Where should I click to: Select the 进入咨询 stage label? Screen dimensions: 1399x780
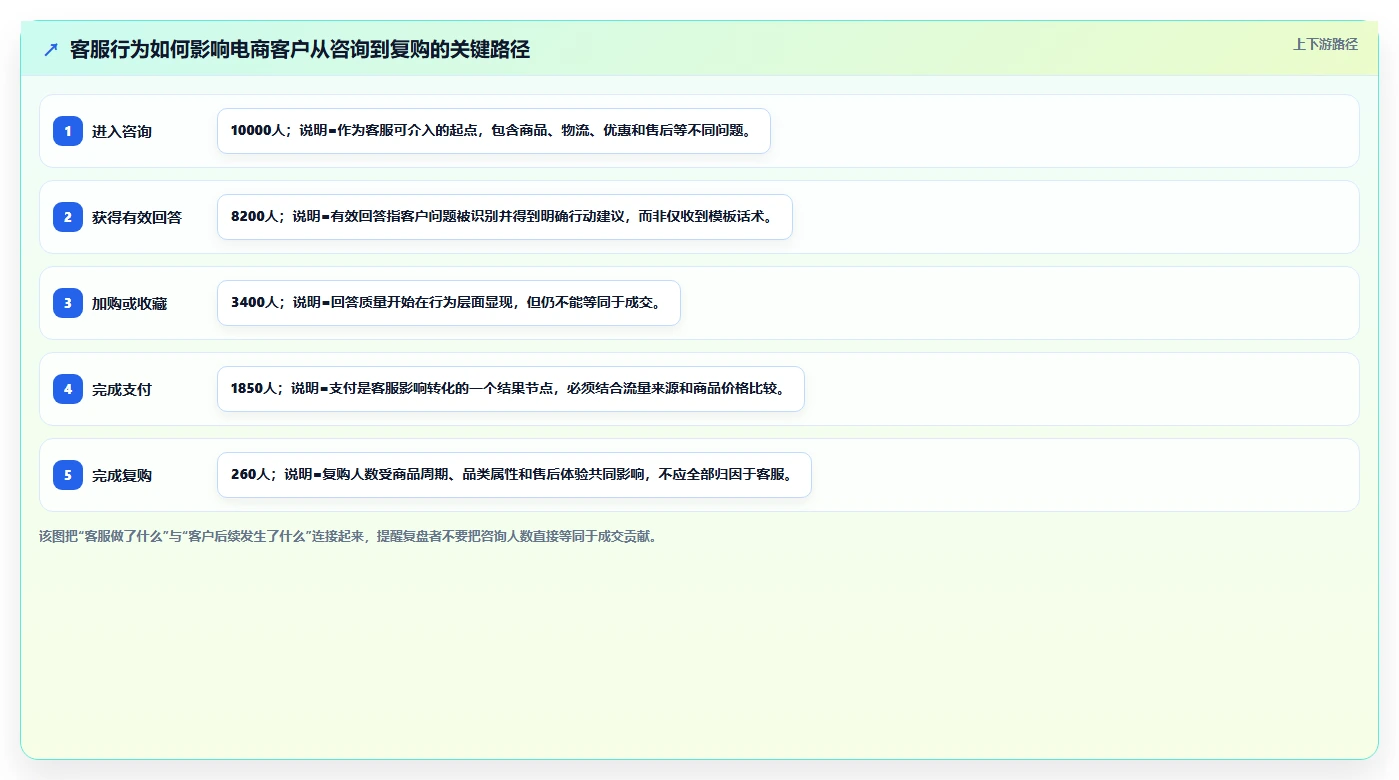click(122, 131)
